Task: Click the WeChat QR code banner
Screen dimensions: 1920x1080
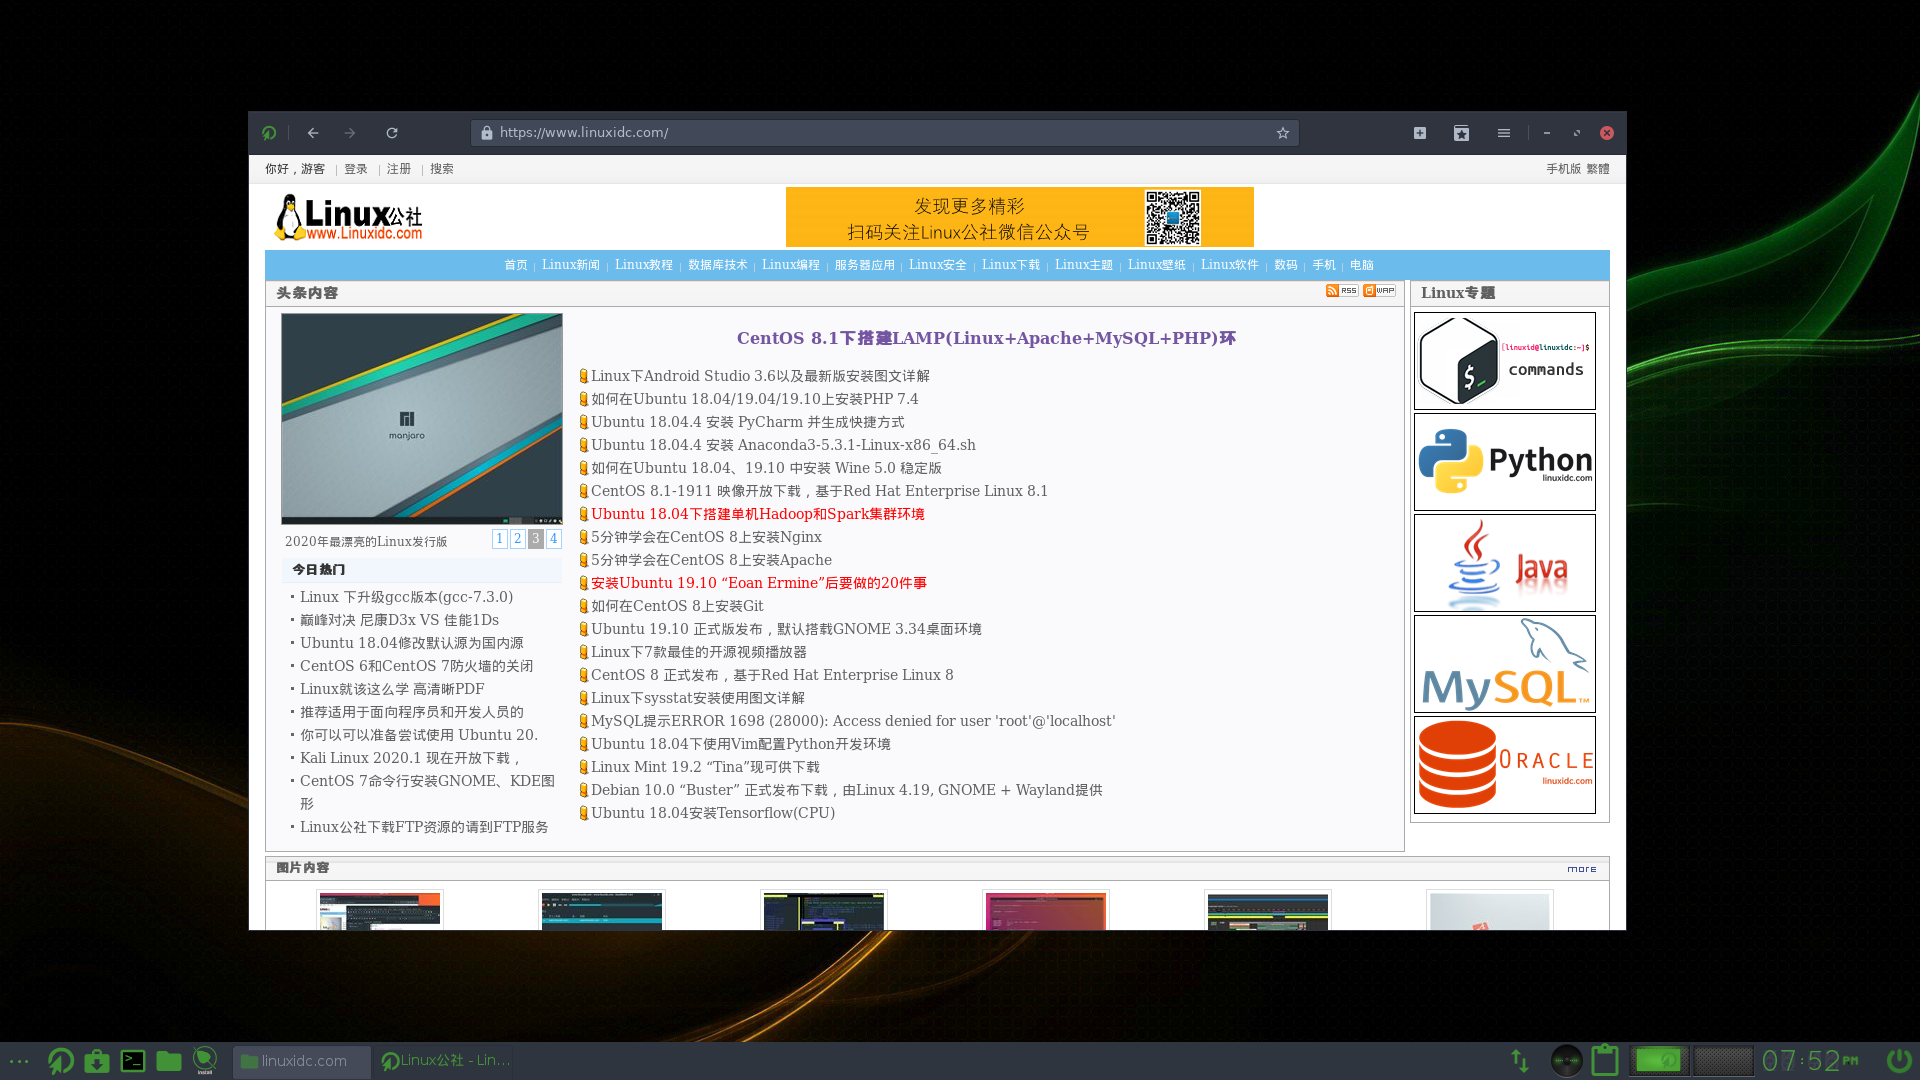Action: (x=1019, y=217)
